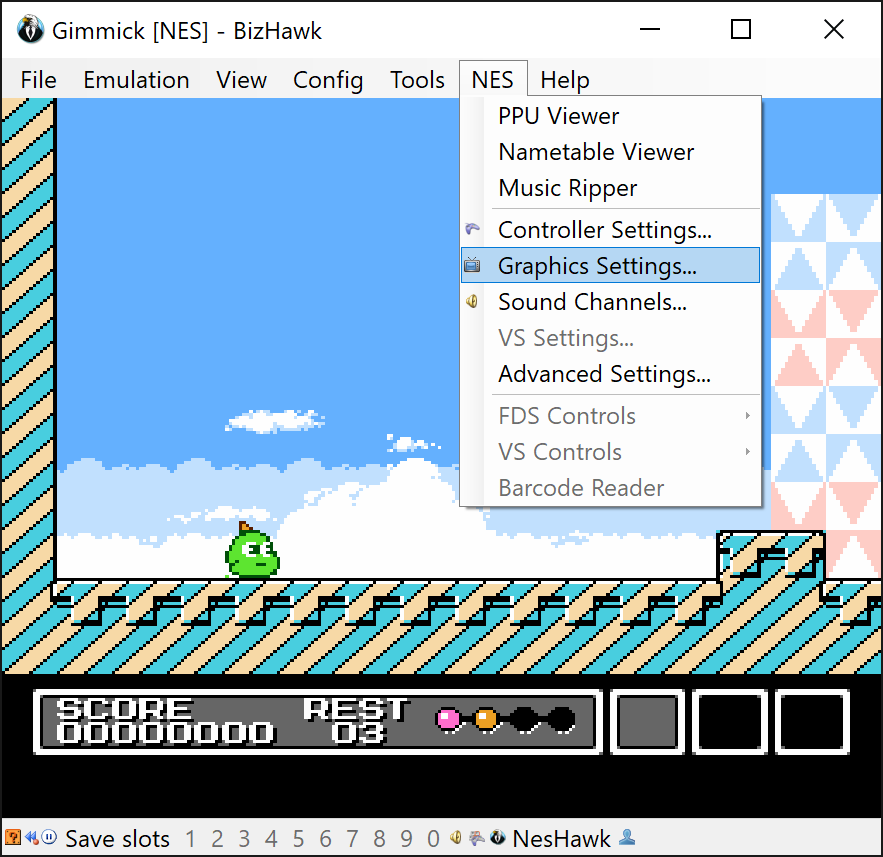The width and height of the screenshot is (883, 857).
Task: Expand the VS Controls submenu
Action: coord(610,452)
